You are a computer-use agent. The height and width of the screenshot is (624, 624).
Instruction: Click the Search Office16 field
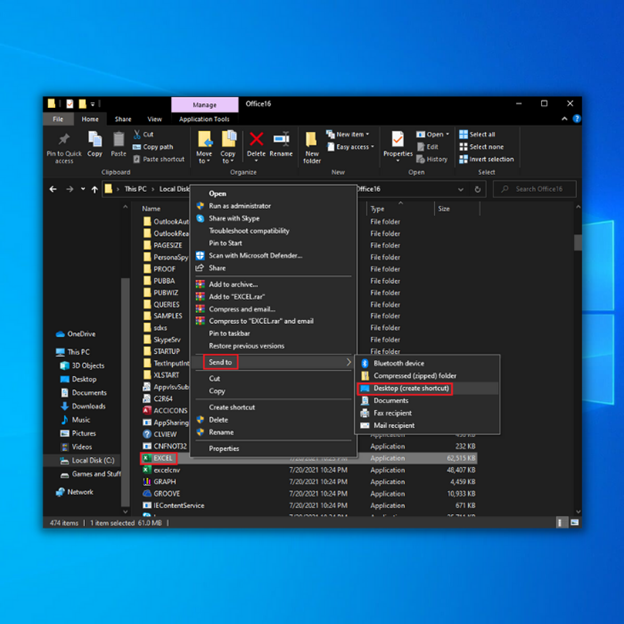point(534,189)
